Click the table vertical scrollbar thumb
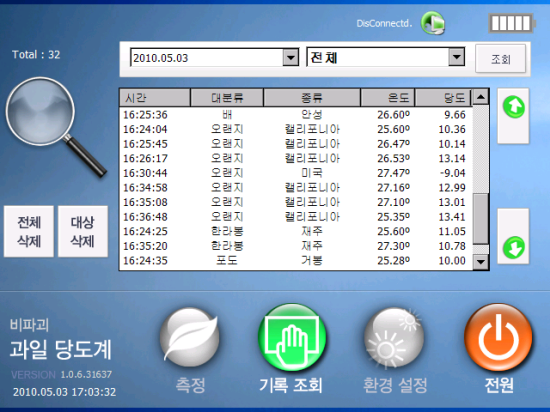Viewport: 550px width, 412px height. coord(481,218)
